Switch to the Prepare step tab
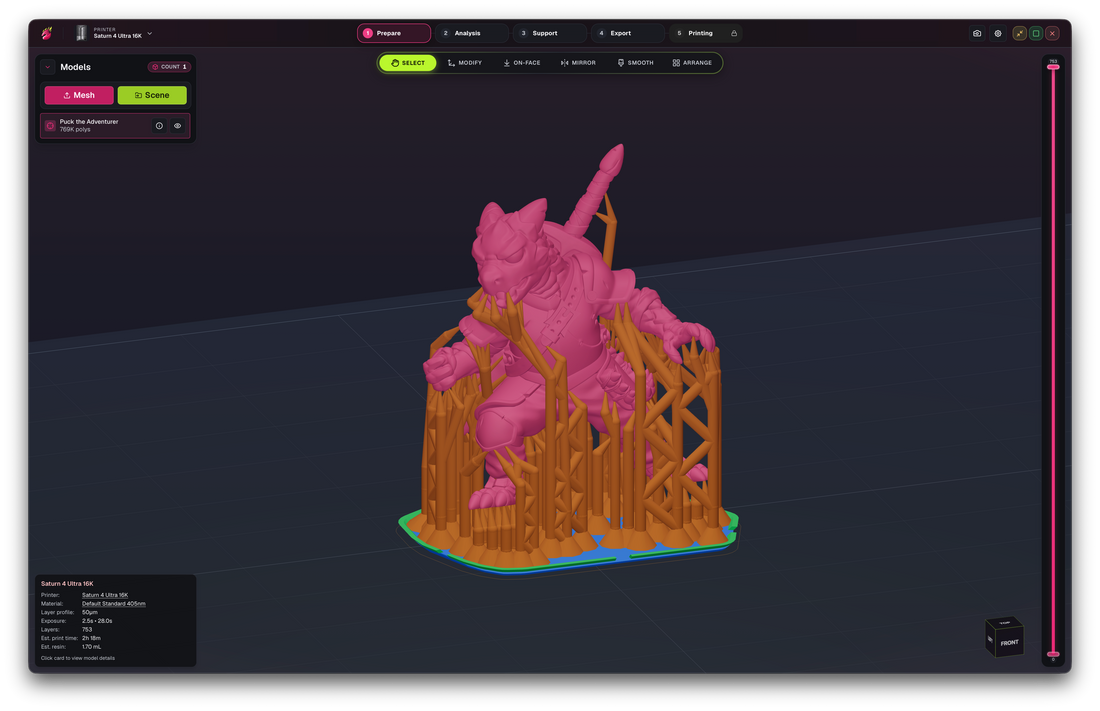1100x711 pixels. (x=394, y=33)
